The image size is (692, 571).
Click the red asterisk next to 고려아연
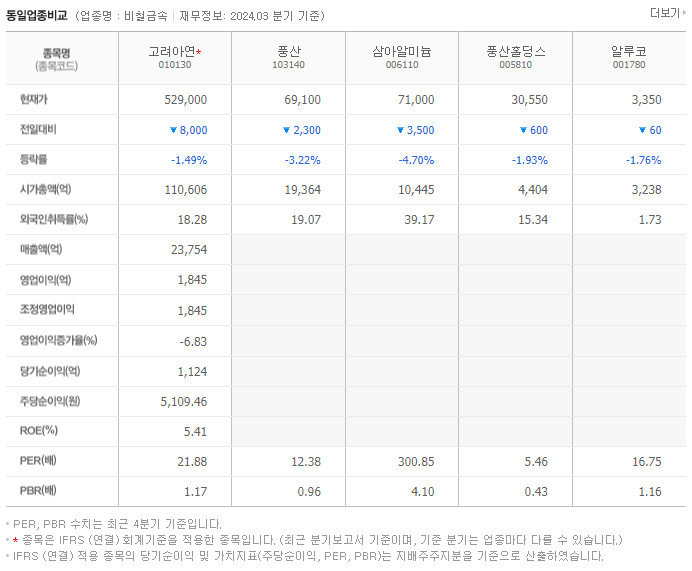click(x=199, y=52)
